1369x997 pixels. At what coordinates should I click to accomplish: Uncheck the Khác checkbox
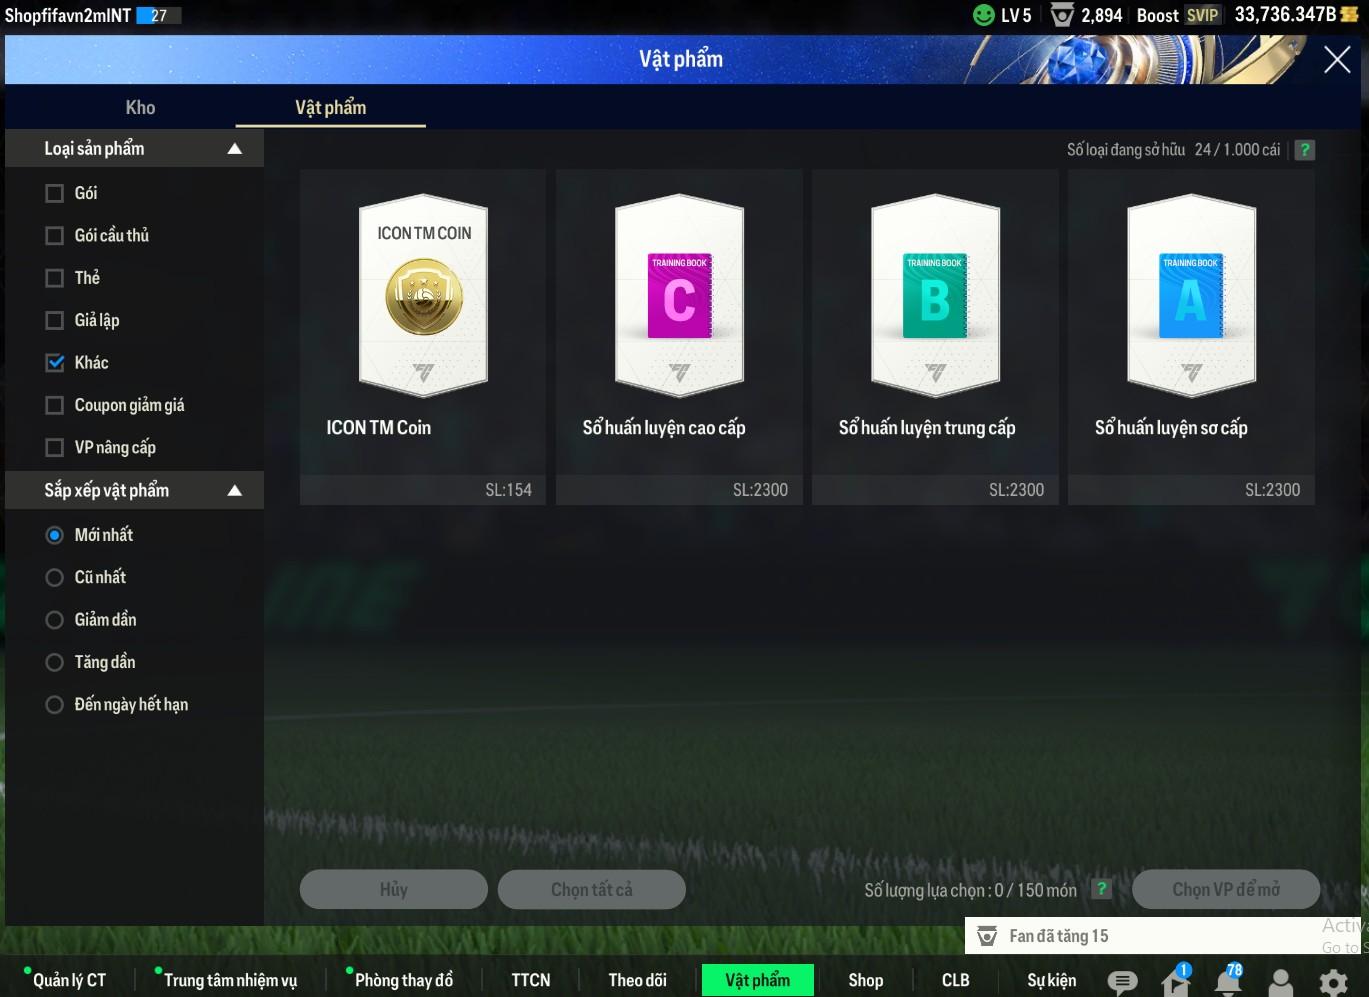click(x=55, y=363)
